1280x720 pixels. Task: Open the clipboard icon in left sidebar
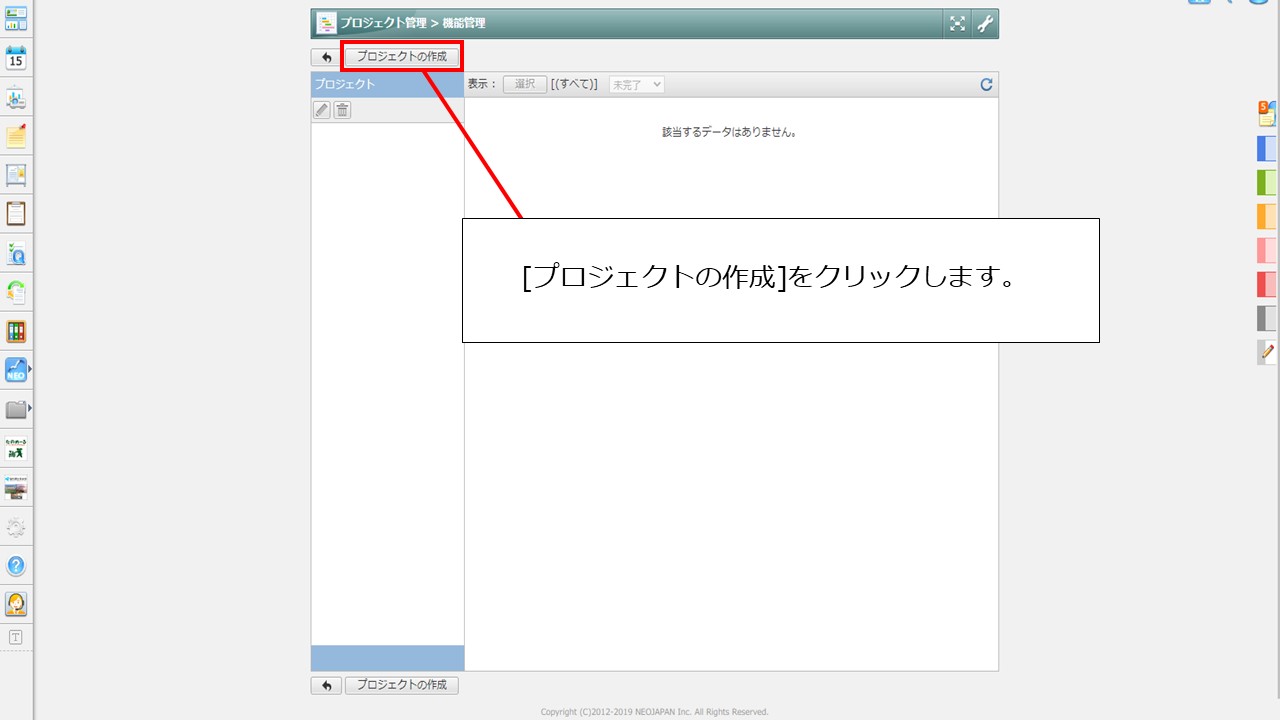tap(16, 214)
